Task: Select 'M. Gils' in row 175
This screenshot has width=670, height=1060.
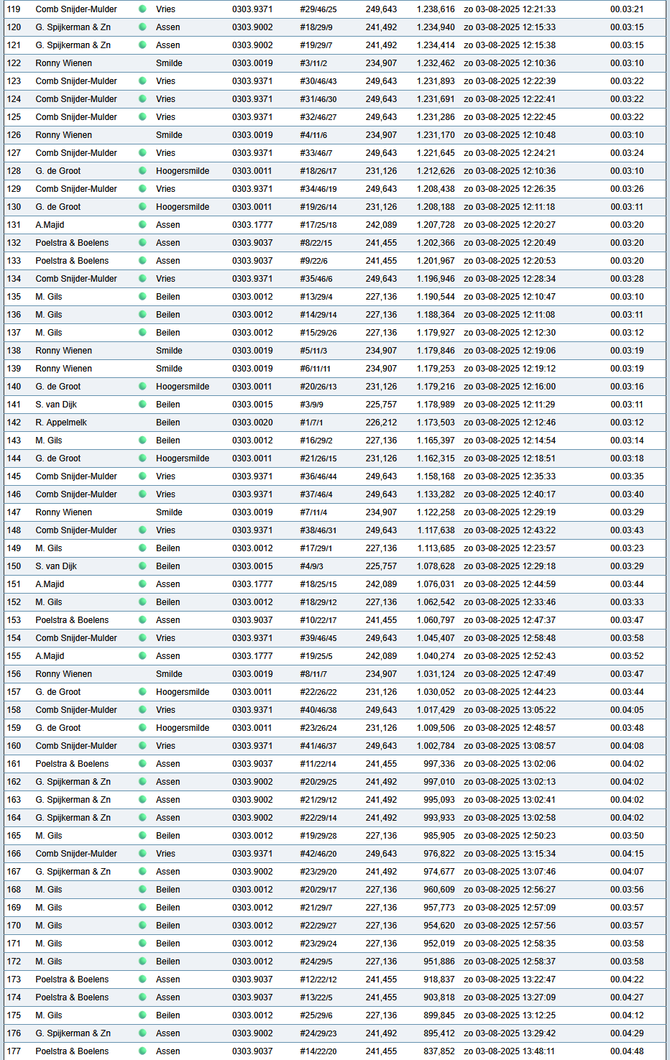Action: pyautogui.click(x=49, y=1015)
